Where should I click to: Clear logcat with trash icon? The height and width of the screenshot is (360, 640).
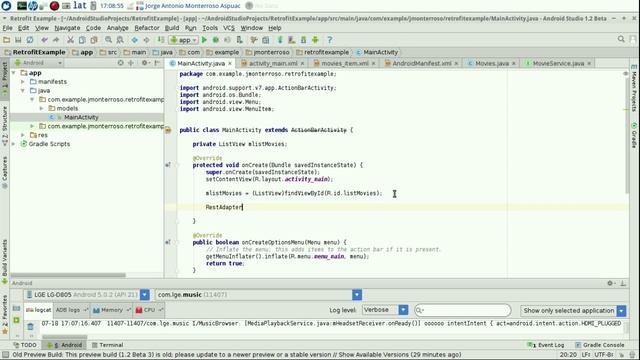point(31,326)
